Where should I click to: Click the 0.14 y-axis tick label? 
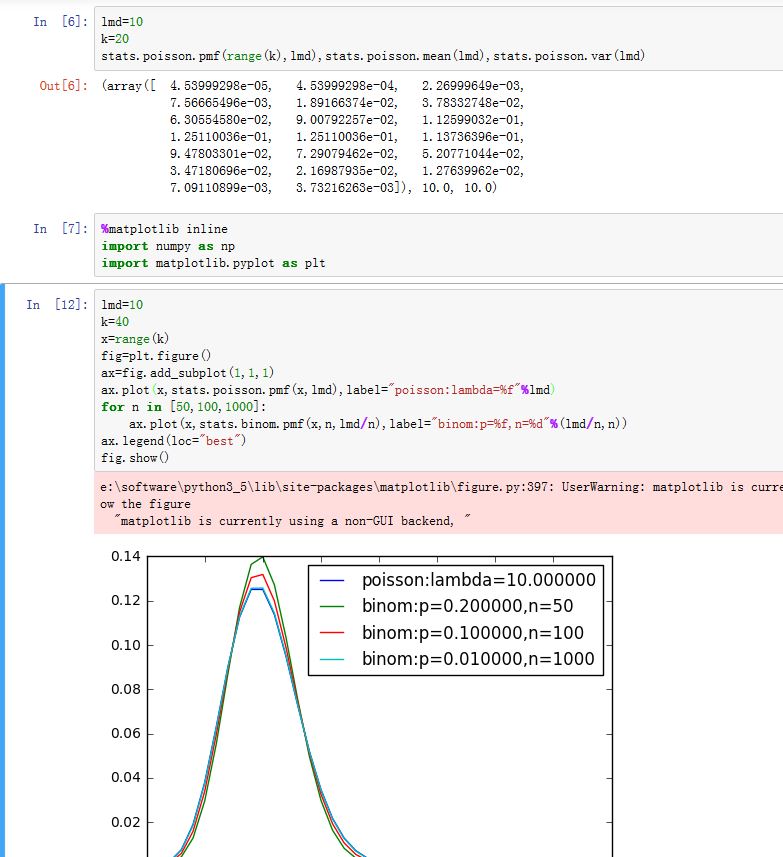(127, 557)
